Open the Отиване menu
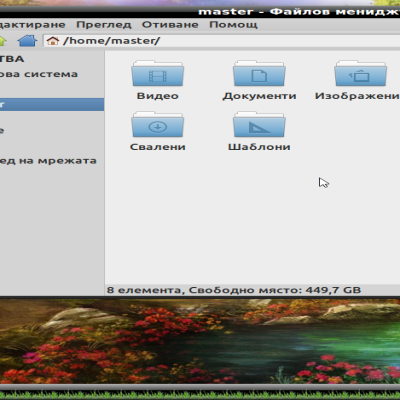Viewport: 400px width, 400px height. pos(170,25)
